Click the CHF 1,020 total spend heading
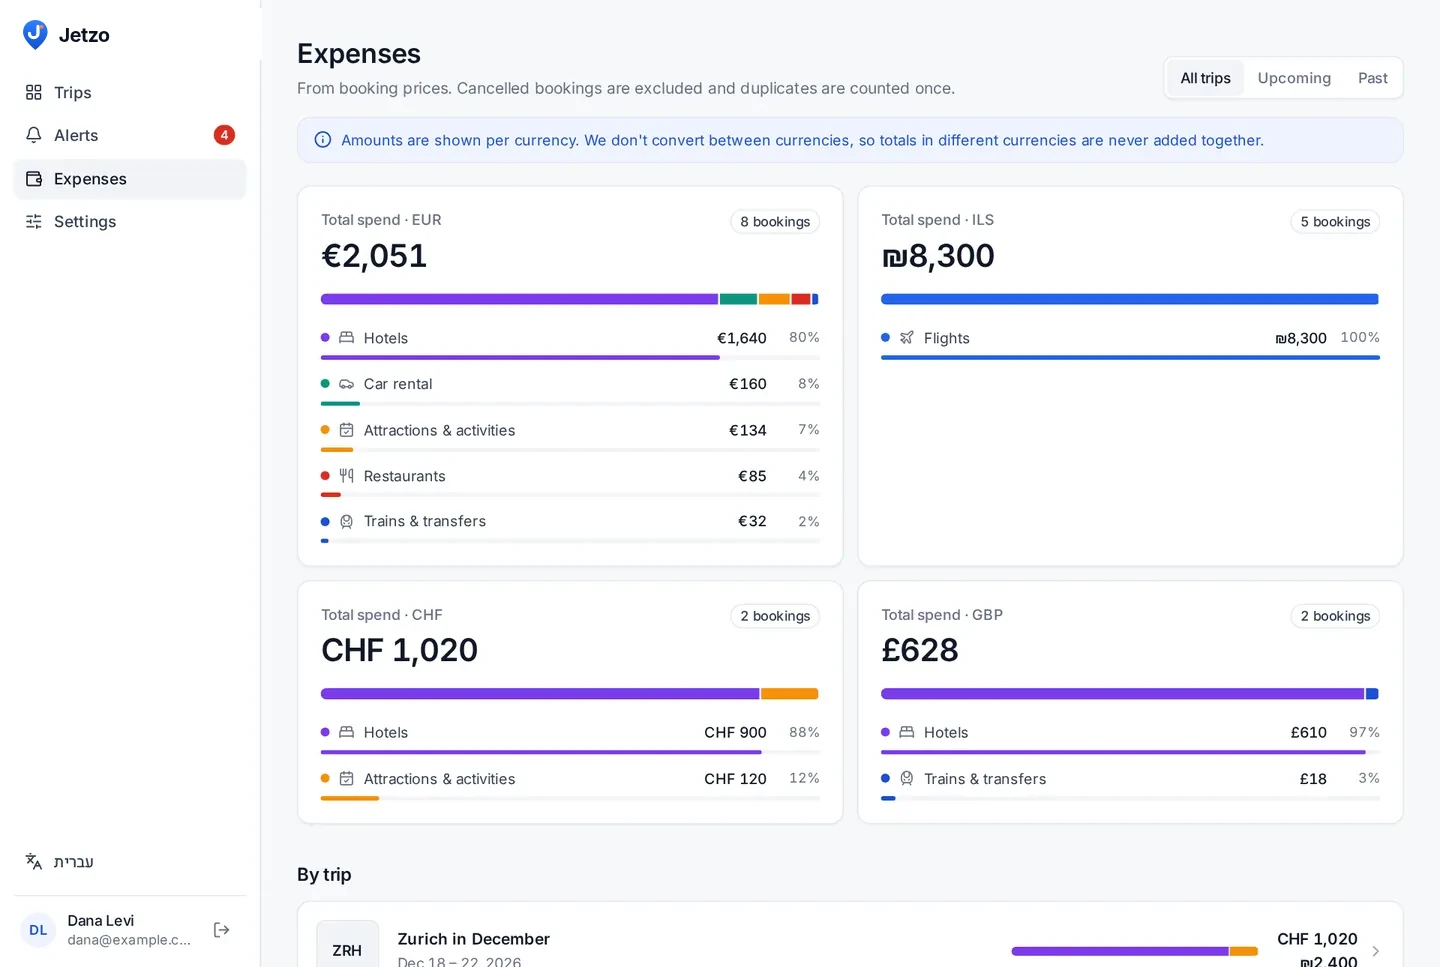Image resolution: width=1440 pixels, height=967 pixels. 399,650
